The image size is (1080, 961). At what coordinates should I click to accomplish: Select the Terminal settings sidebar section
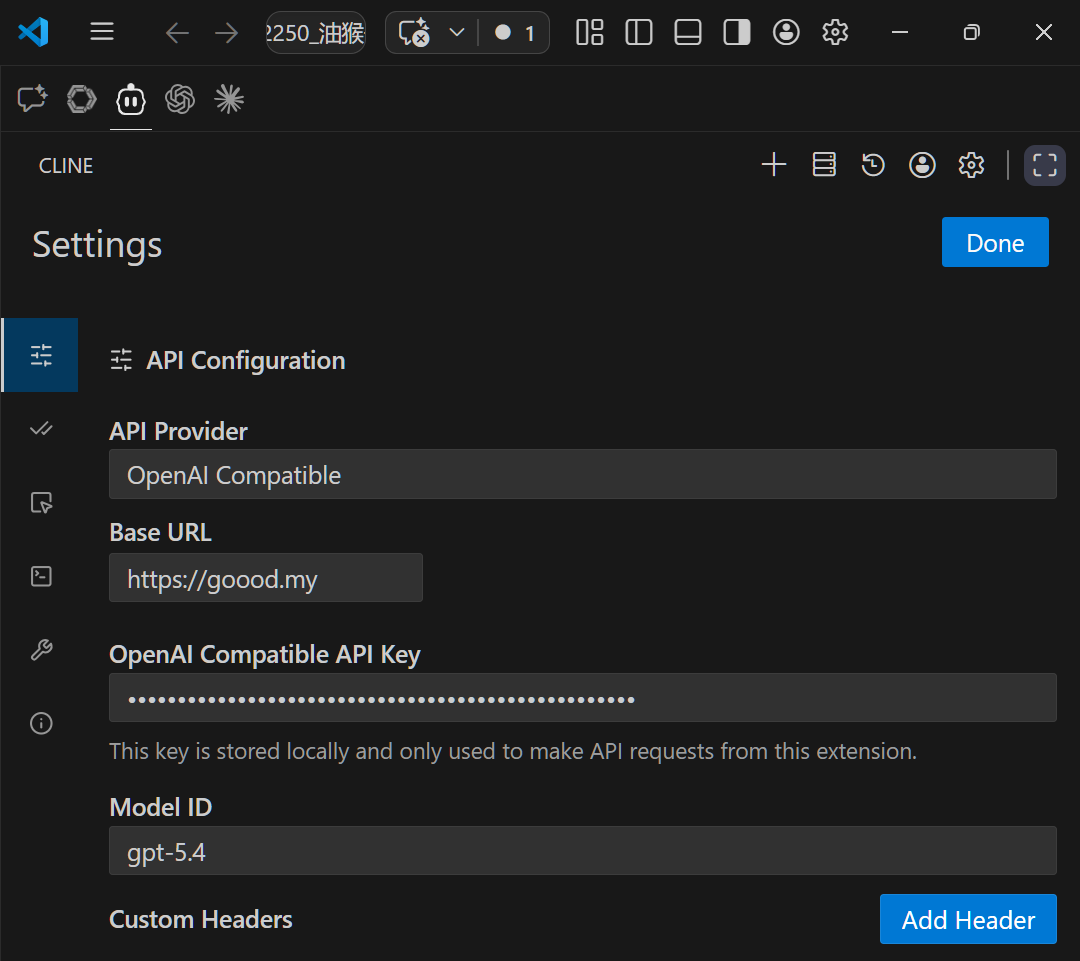[x=41, y=576]
